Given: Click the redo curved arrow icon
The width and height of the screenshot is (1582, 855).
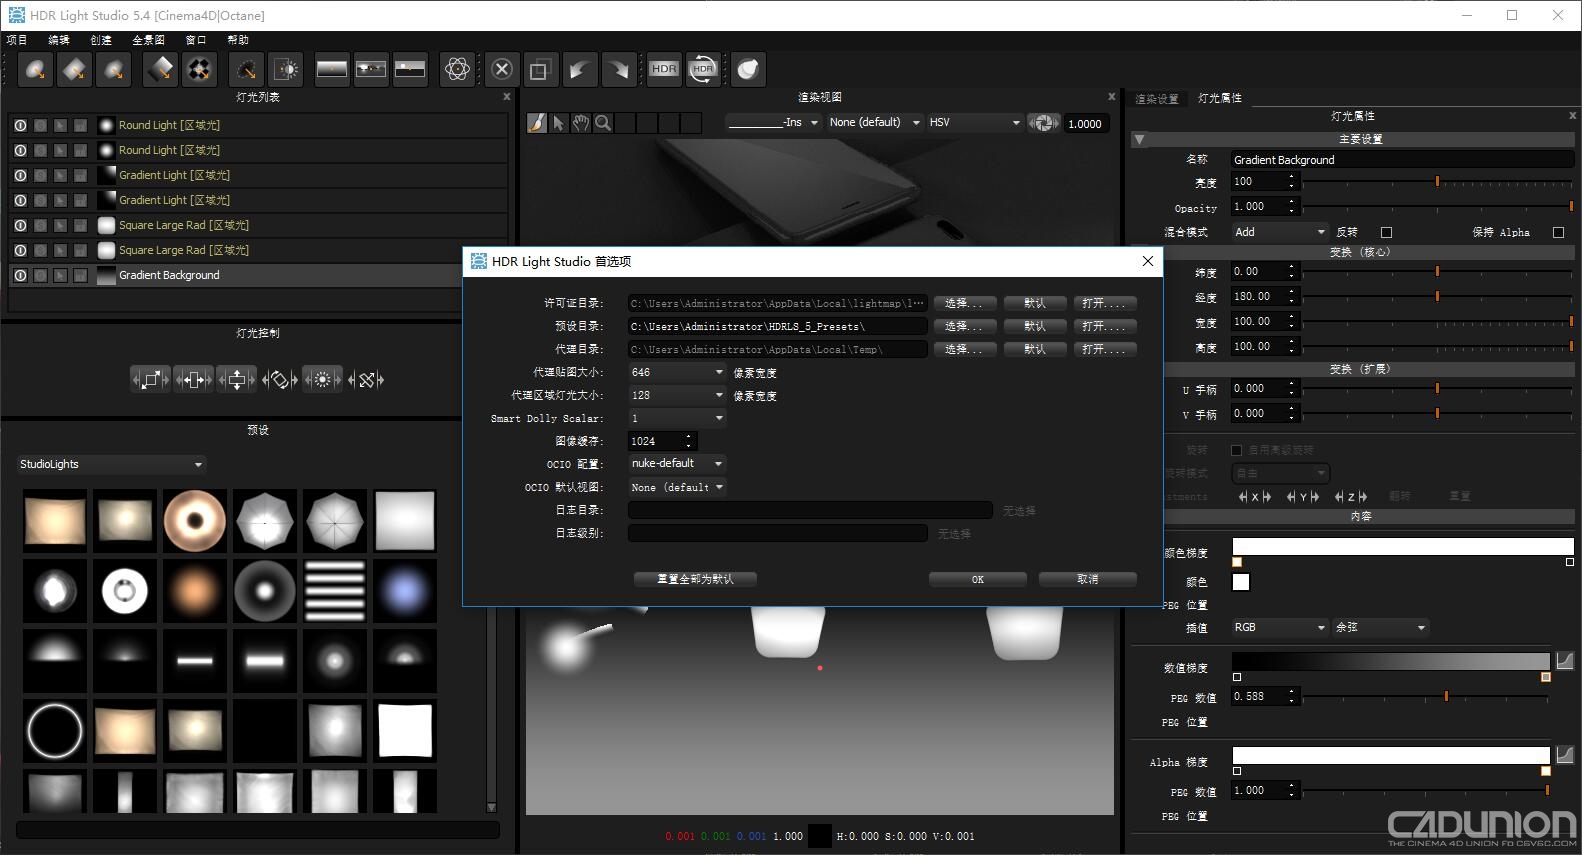Looking at the screenshot, I should point(619,69).
